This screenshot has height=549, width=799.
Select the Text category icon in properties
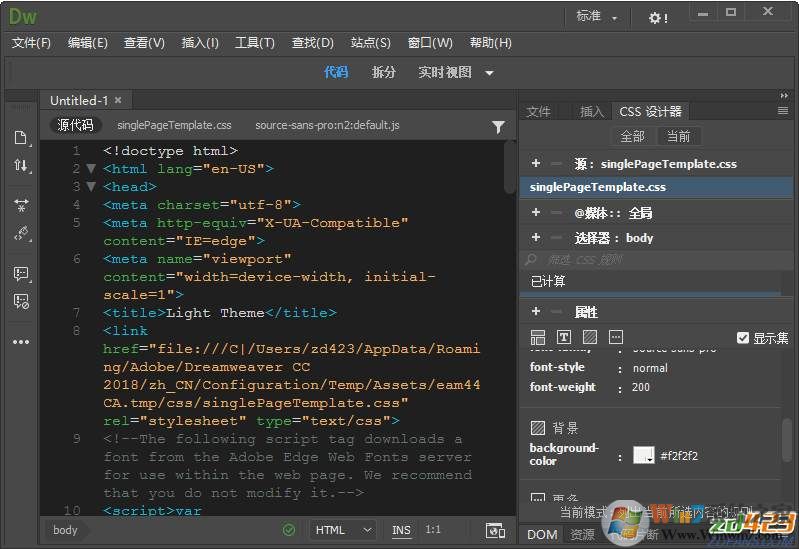click(564, 337)
